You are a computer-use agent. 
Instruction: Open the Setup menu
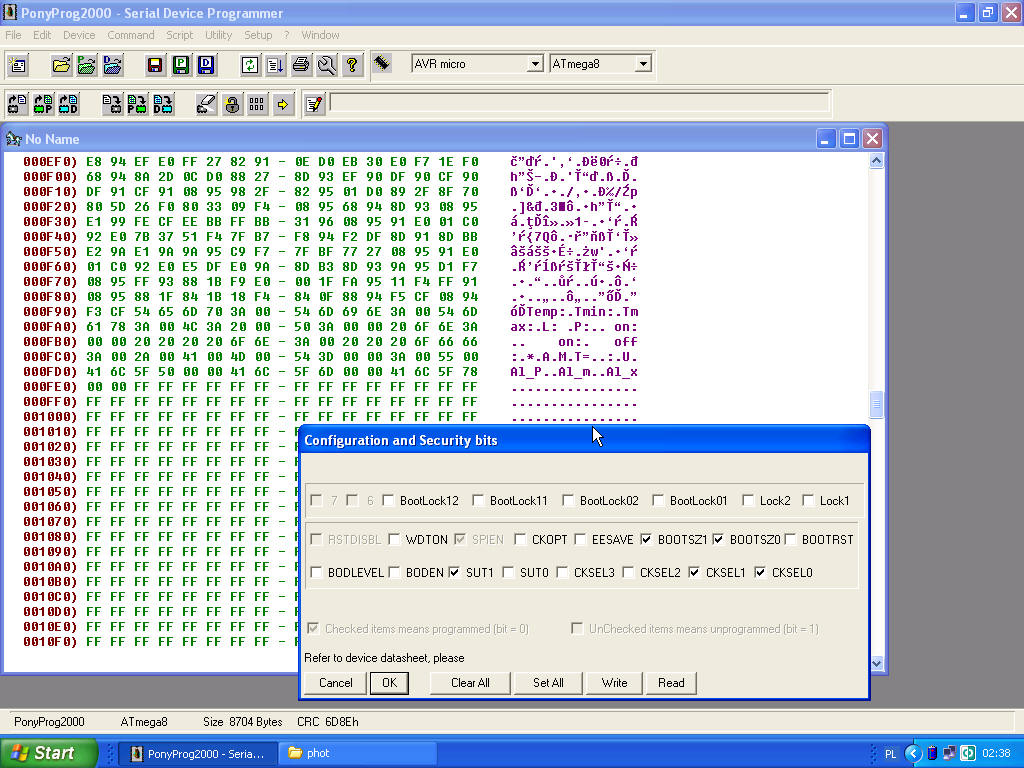258,35
